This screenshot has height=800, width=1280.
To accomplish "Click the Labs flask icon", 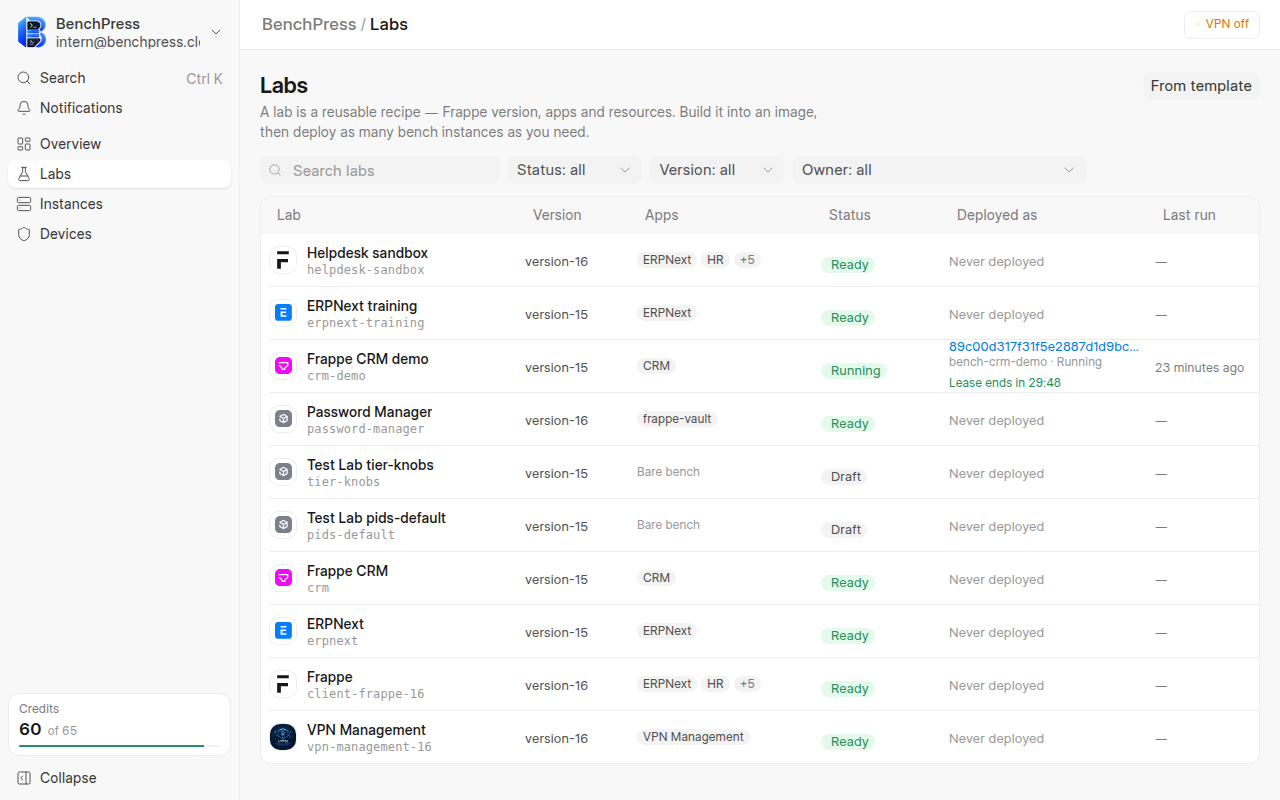I will [24, 174].
